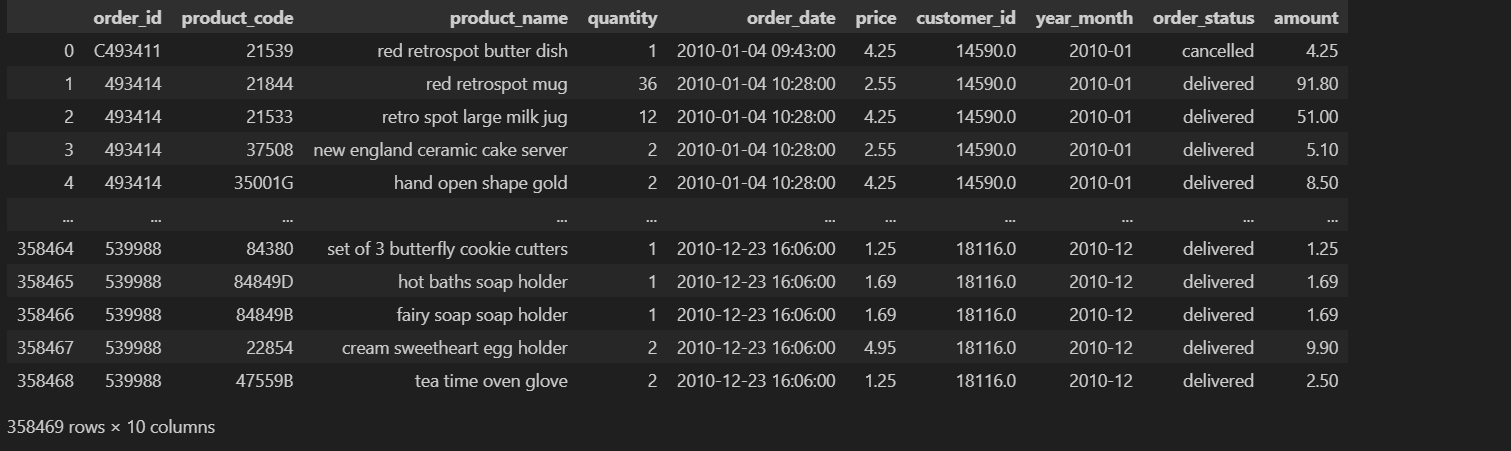Click the order_status column header
The image size is (1511, 451).
tap(1203, 18)
